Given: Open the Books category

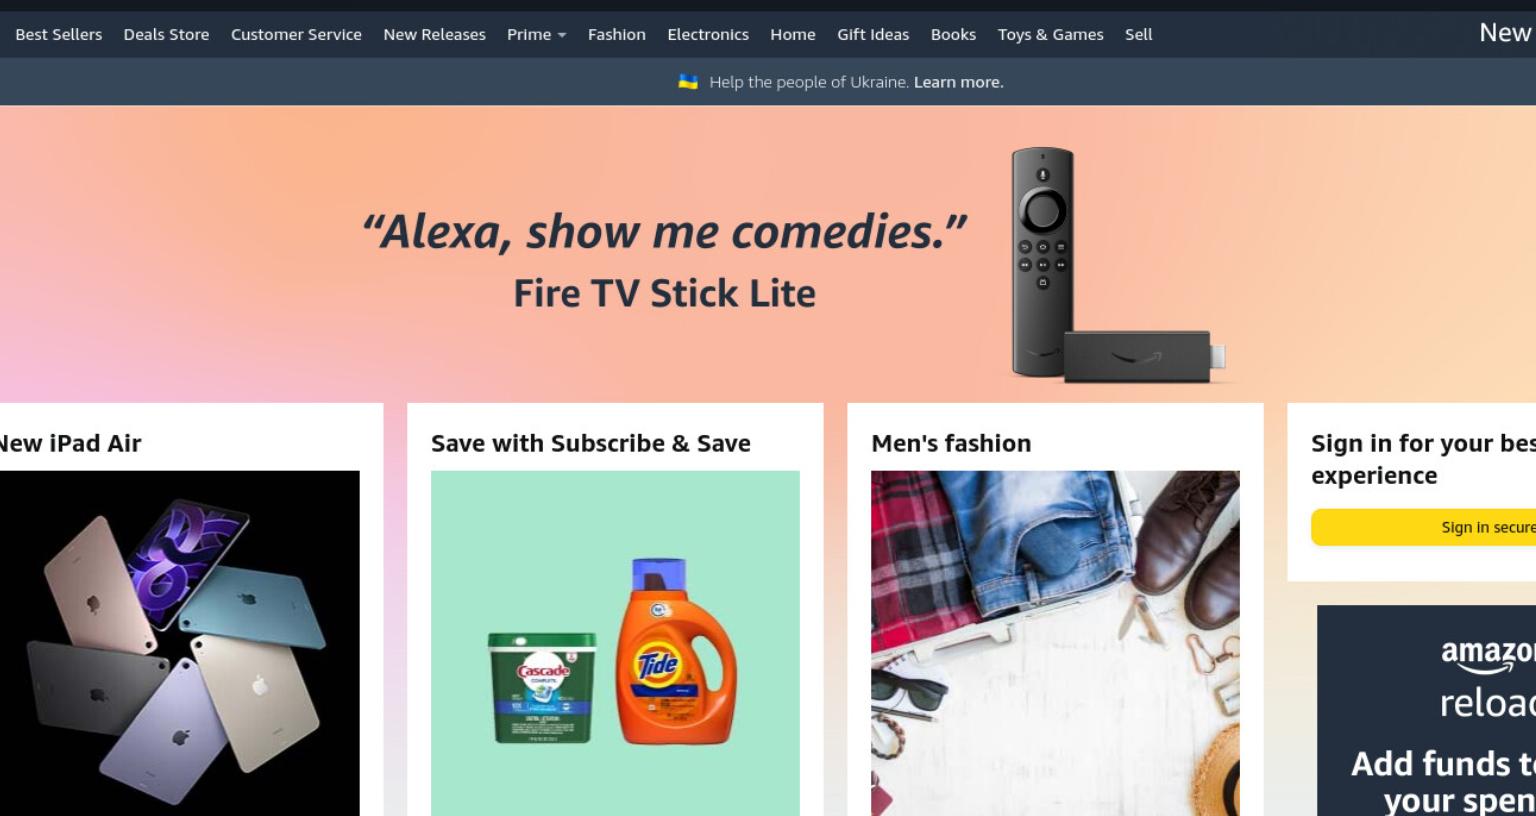Looking at the screenshot, I should click(x=953, y=34).
